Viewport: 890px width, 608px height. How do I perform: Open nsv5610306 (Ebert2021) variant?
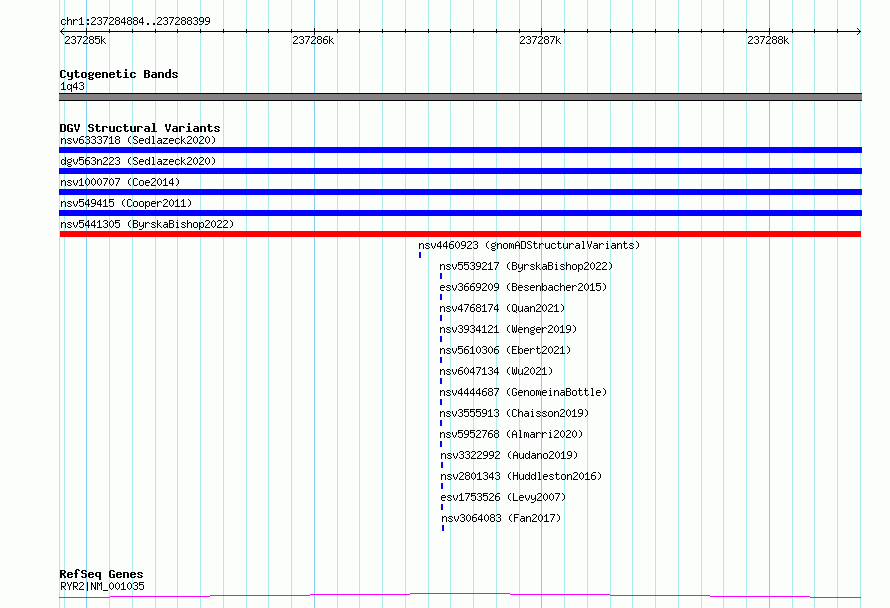pyautogui.click(x=505, y=350)
